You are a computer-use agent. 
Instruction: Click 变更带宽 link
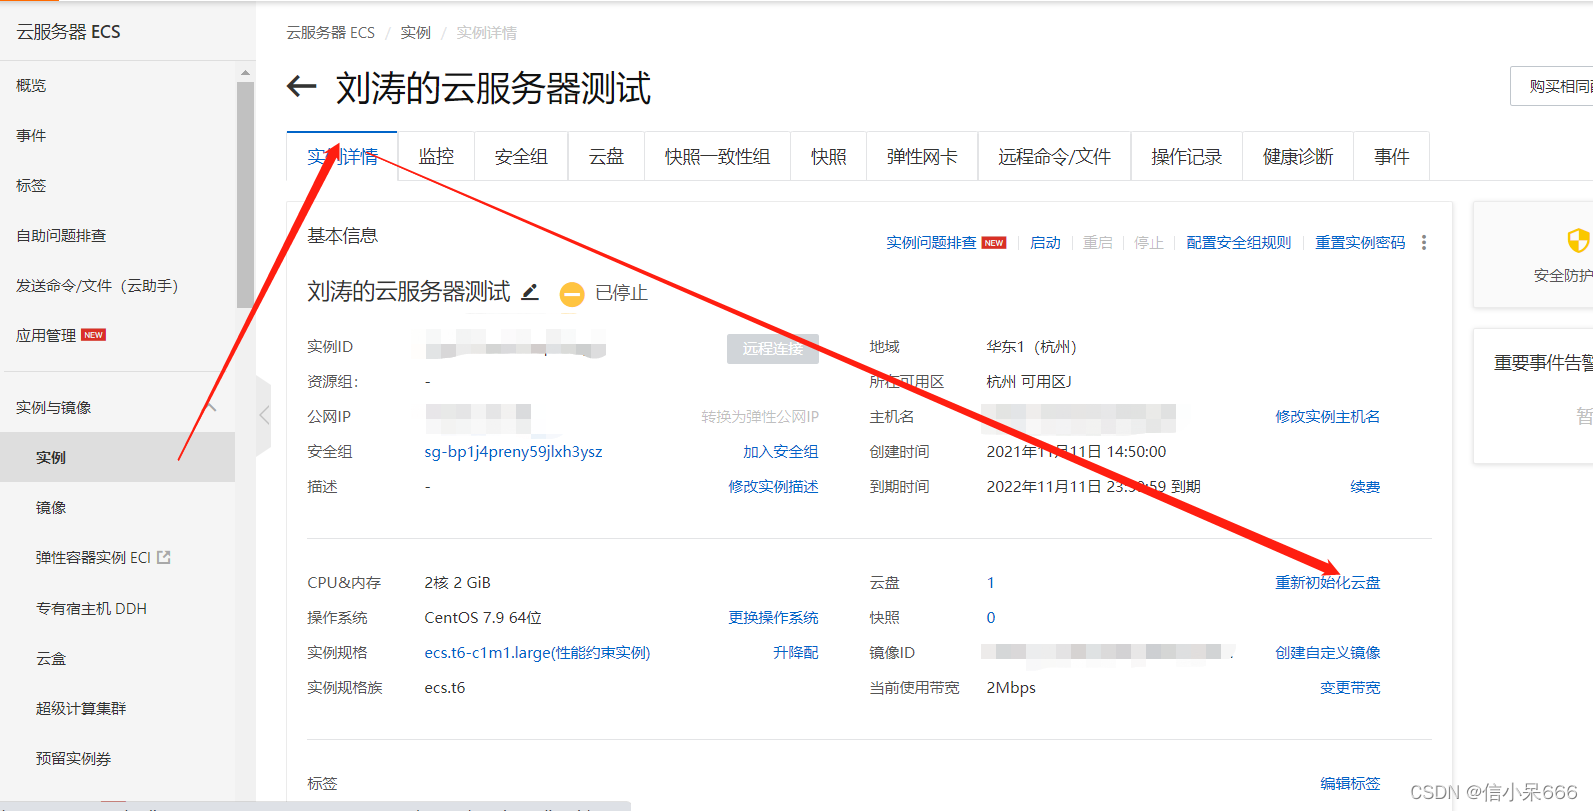point(1350,688)
